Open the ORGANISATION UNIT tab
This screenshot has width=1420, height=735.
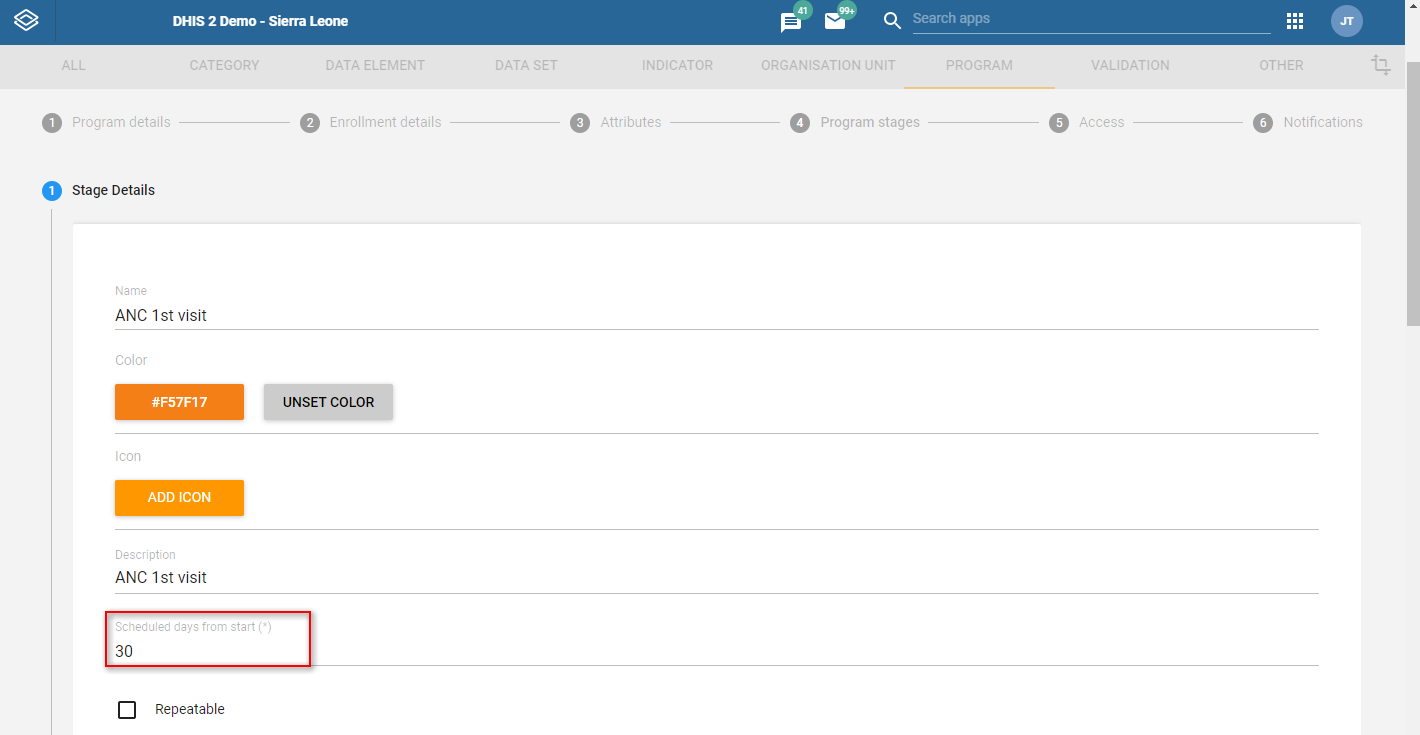[828, 65]
